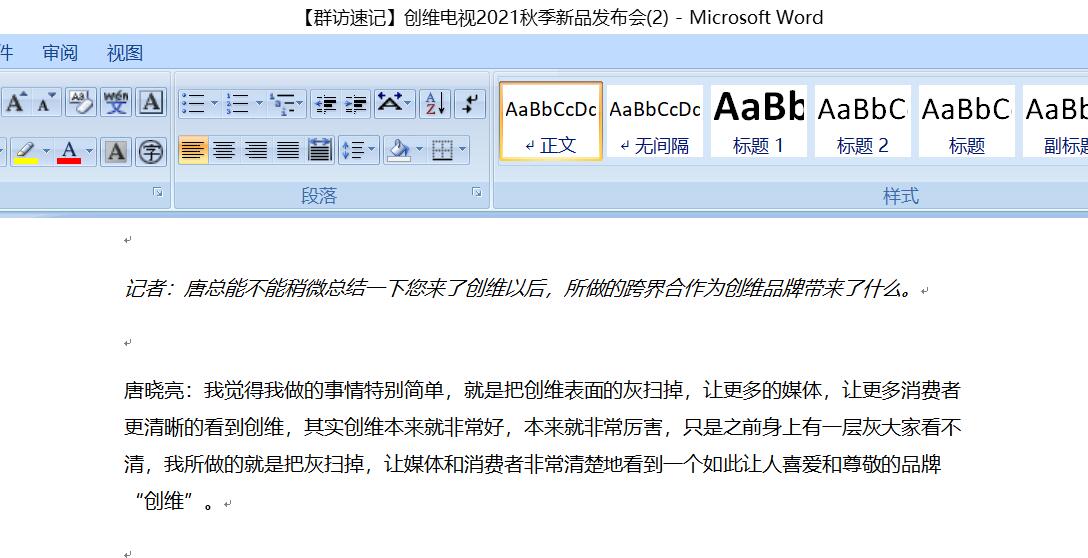Switch to the 视图 (View) tab

(125, 53)
